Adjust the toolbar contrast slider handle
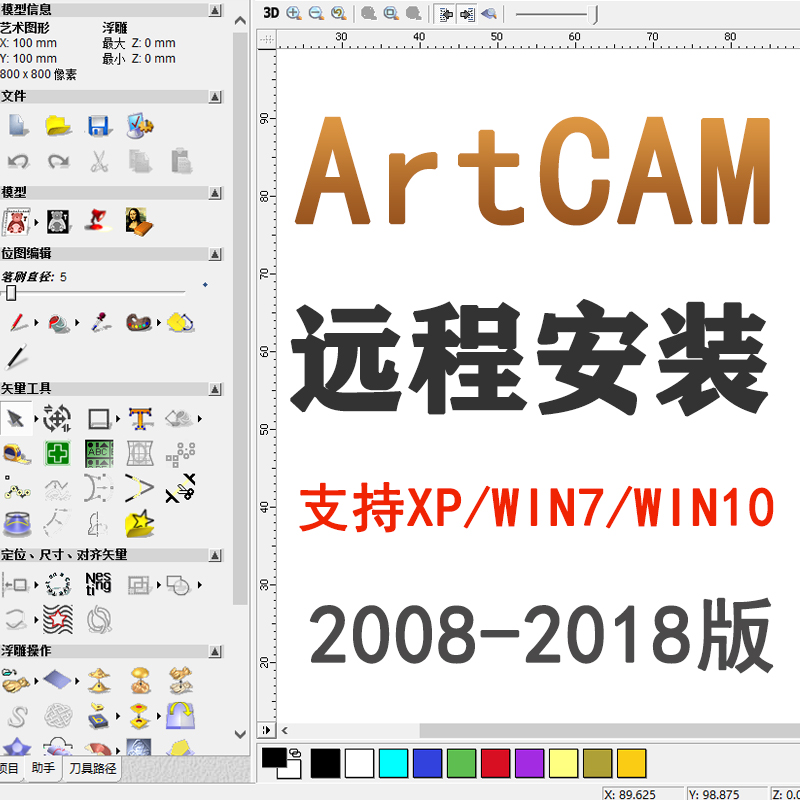800x800 pixels. point(593,15)
